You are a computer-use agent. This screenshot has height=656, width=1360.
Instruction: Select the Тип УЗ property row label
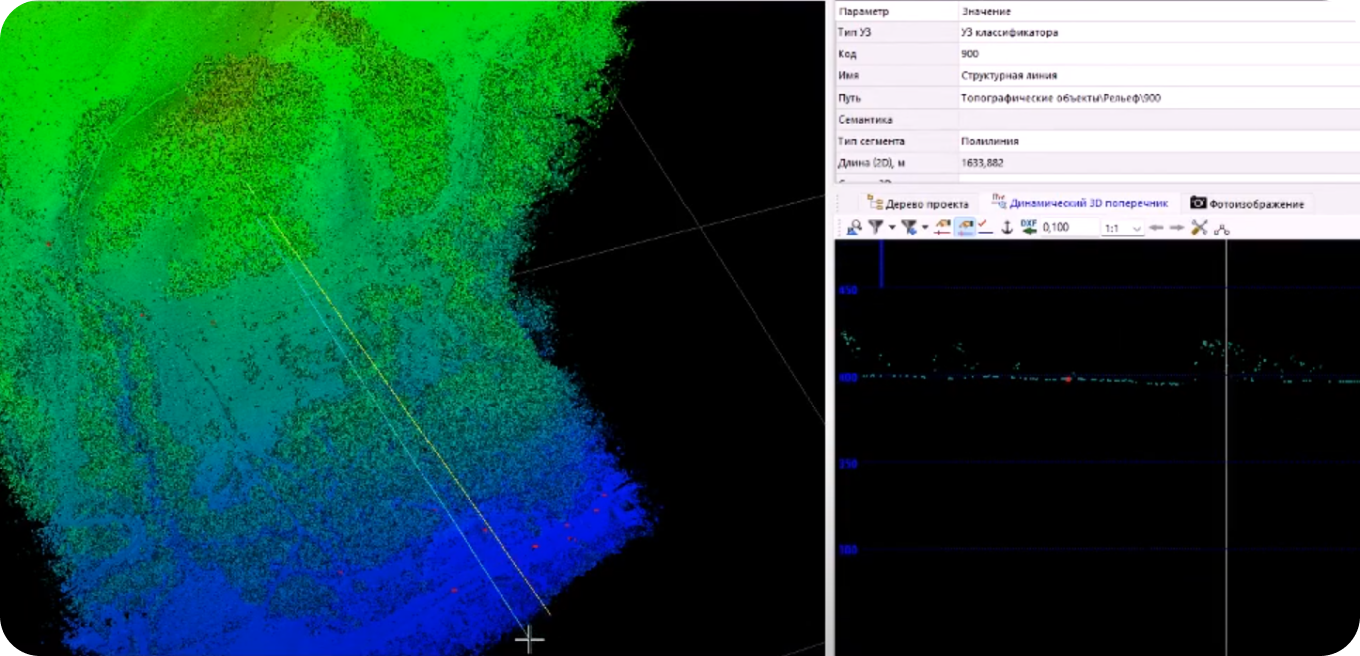pos(856,32)
